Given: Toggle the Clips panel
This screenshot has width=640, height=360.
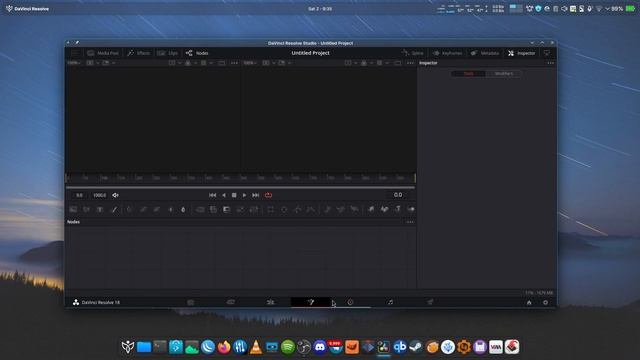Looking at the screenshot, I should click(x=168, y=53).
